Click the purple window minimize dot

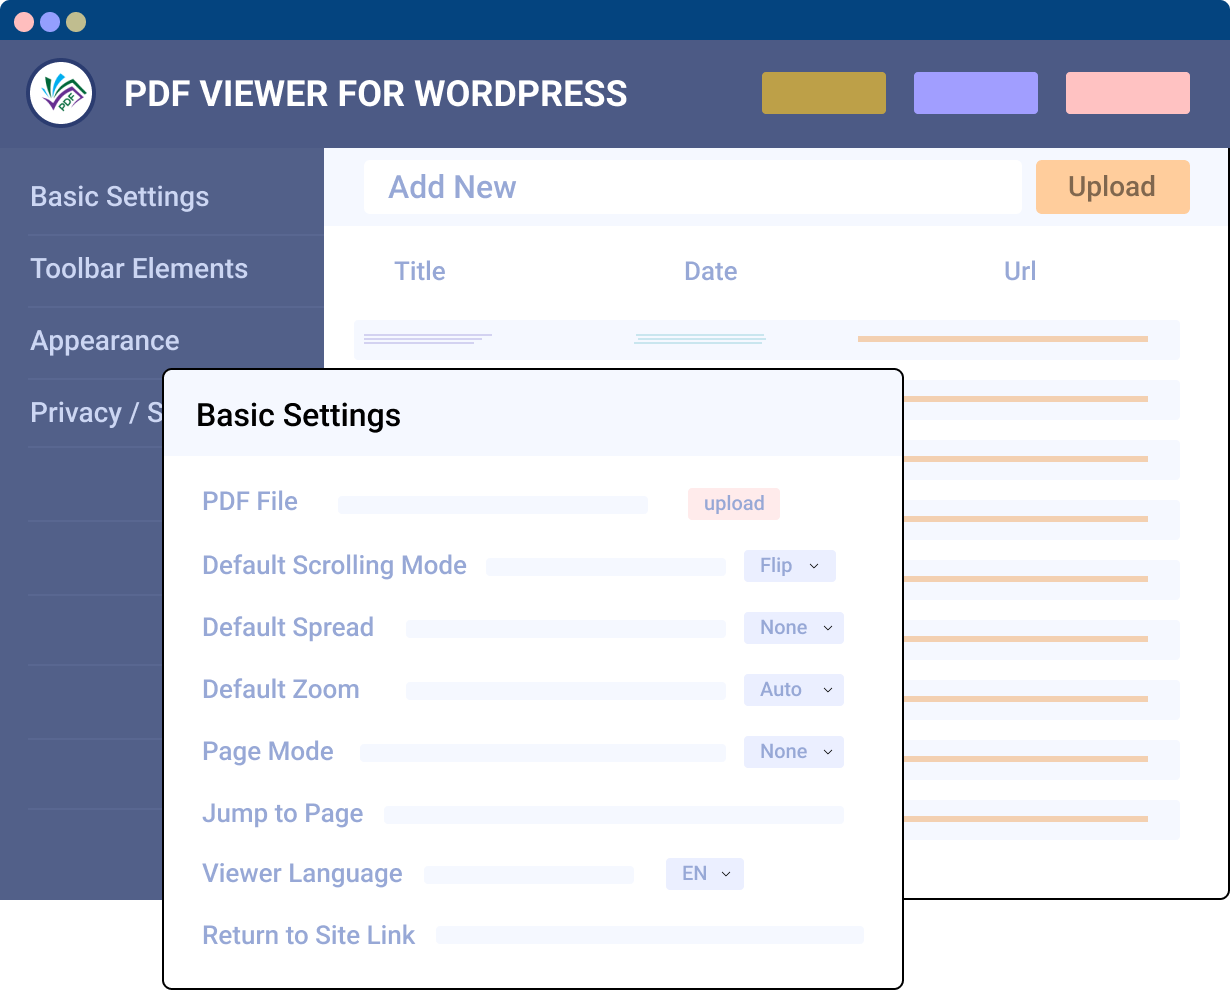click(x=50, y=22)
